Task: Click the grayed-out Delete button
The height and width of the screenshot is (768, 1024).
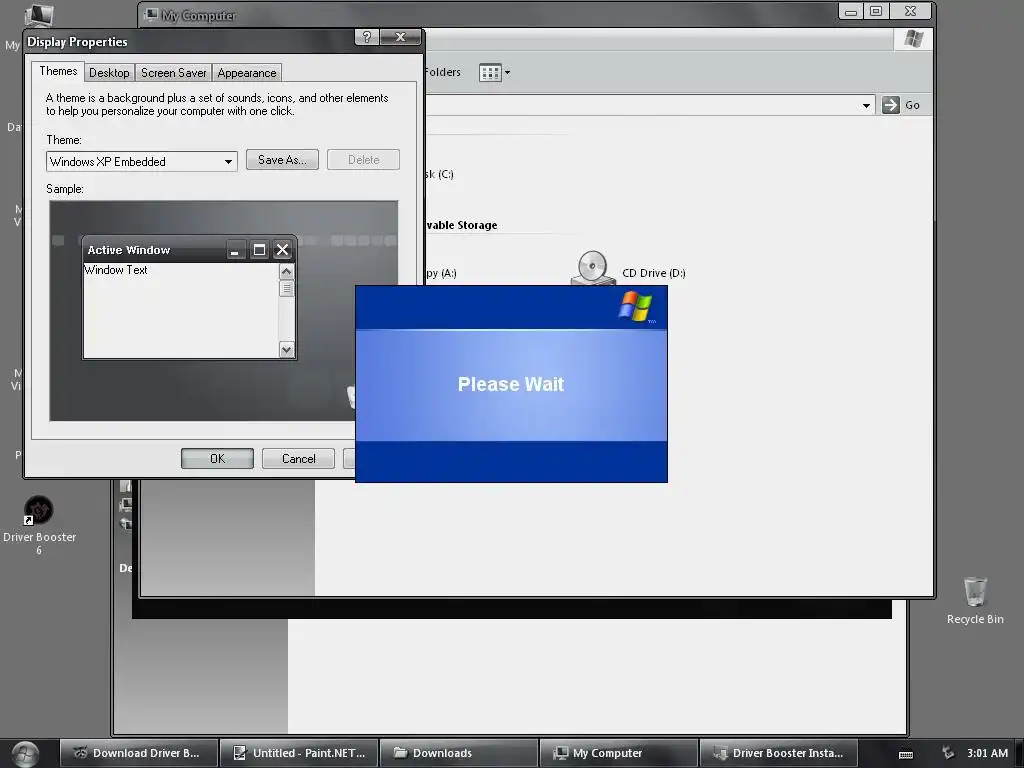Action: coord(363,160)
